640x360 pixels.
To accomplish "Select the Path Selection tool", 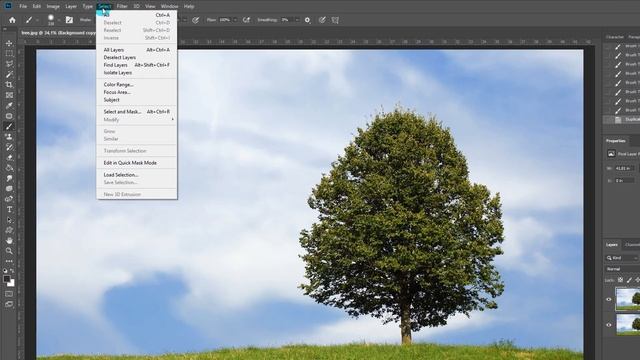I will (x=9, y=220).
